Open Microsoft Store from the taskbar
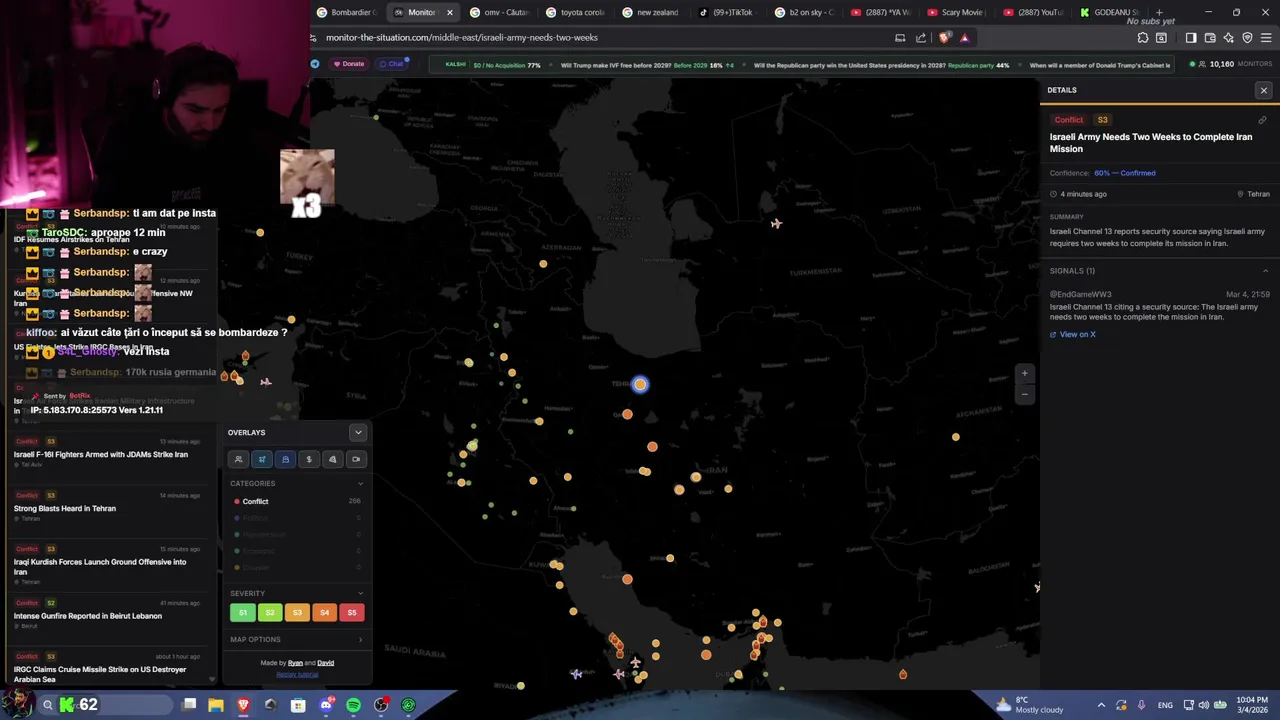 (298, 705)
